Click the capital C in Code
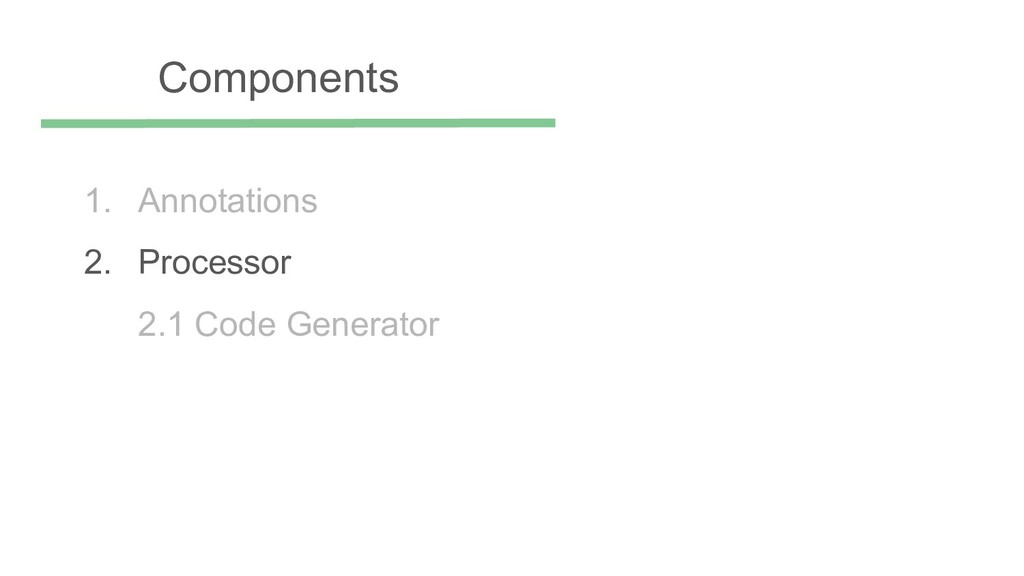This screenshot has width=1024, height=576. (207, 324)
